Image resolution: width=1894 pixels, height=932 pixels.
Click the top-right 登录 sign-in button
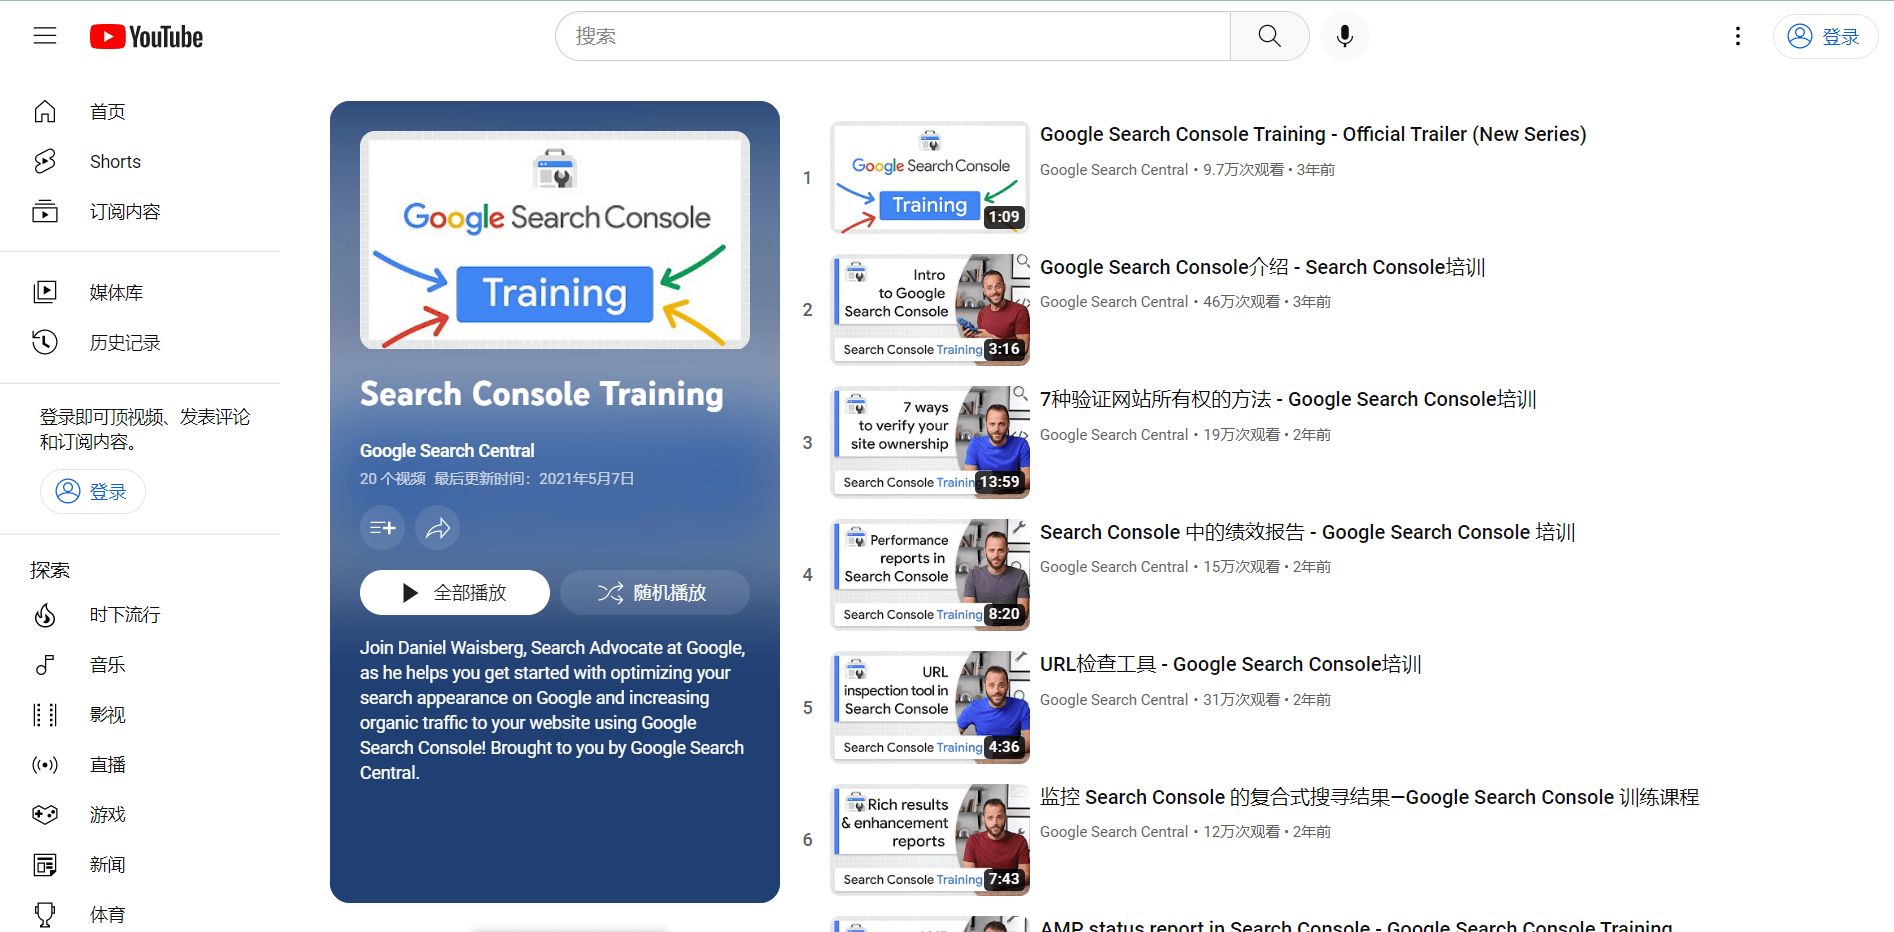point(1825,36)
